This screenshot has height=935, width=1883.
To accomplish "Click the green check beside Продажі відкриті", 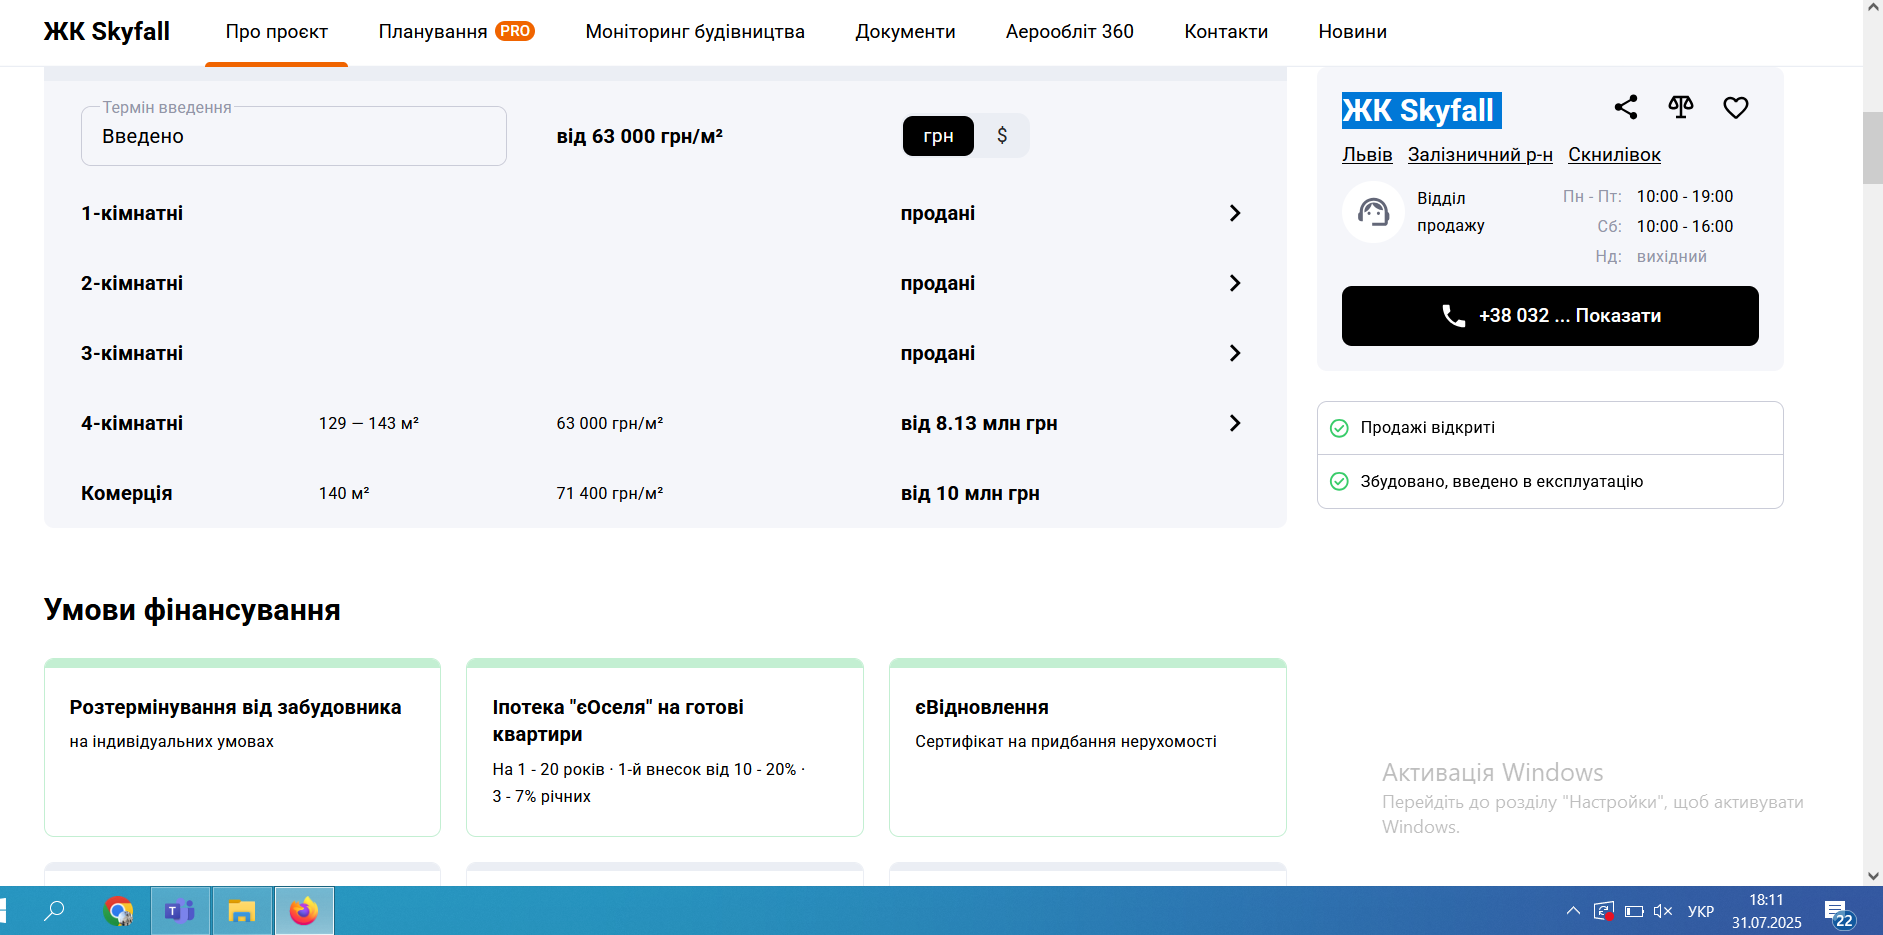I will 1339,428.
